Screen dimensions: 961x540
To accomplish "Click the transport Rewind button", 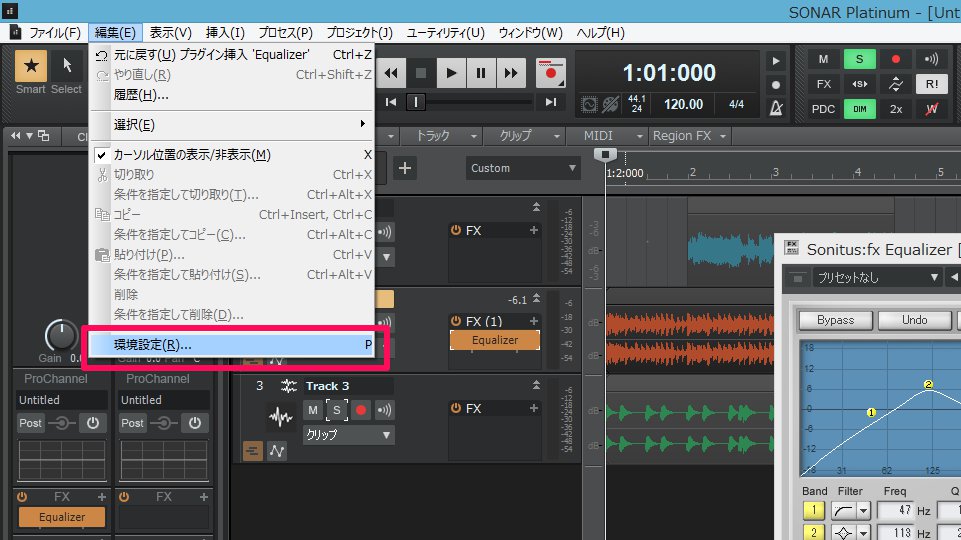I will click(x=391, y=73).
